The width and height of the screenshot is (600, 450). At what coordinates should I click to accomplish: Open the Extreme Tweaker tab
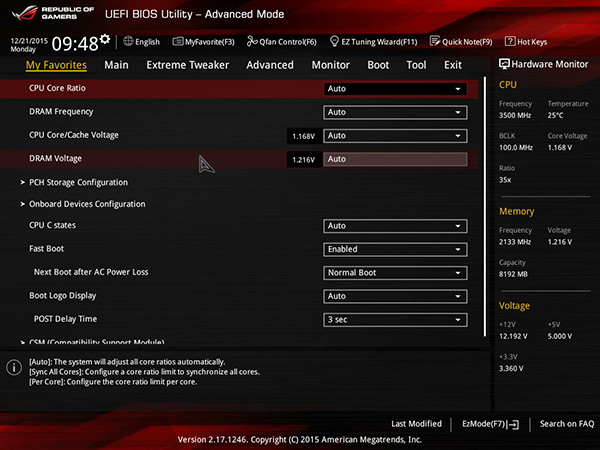coord(188,65)
